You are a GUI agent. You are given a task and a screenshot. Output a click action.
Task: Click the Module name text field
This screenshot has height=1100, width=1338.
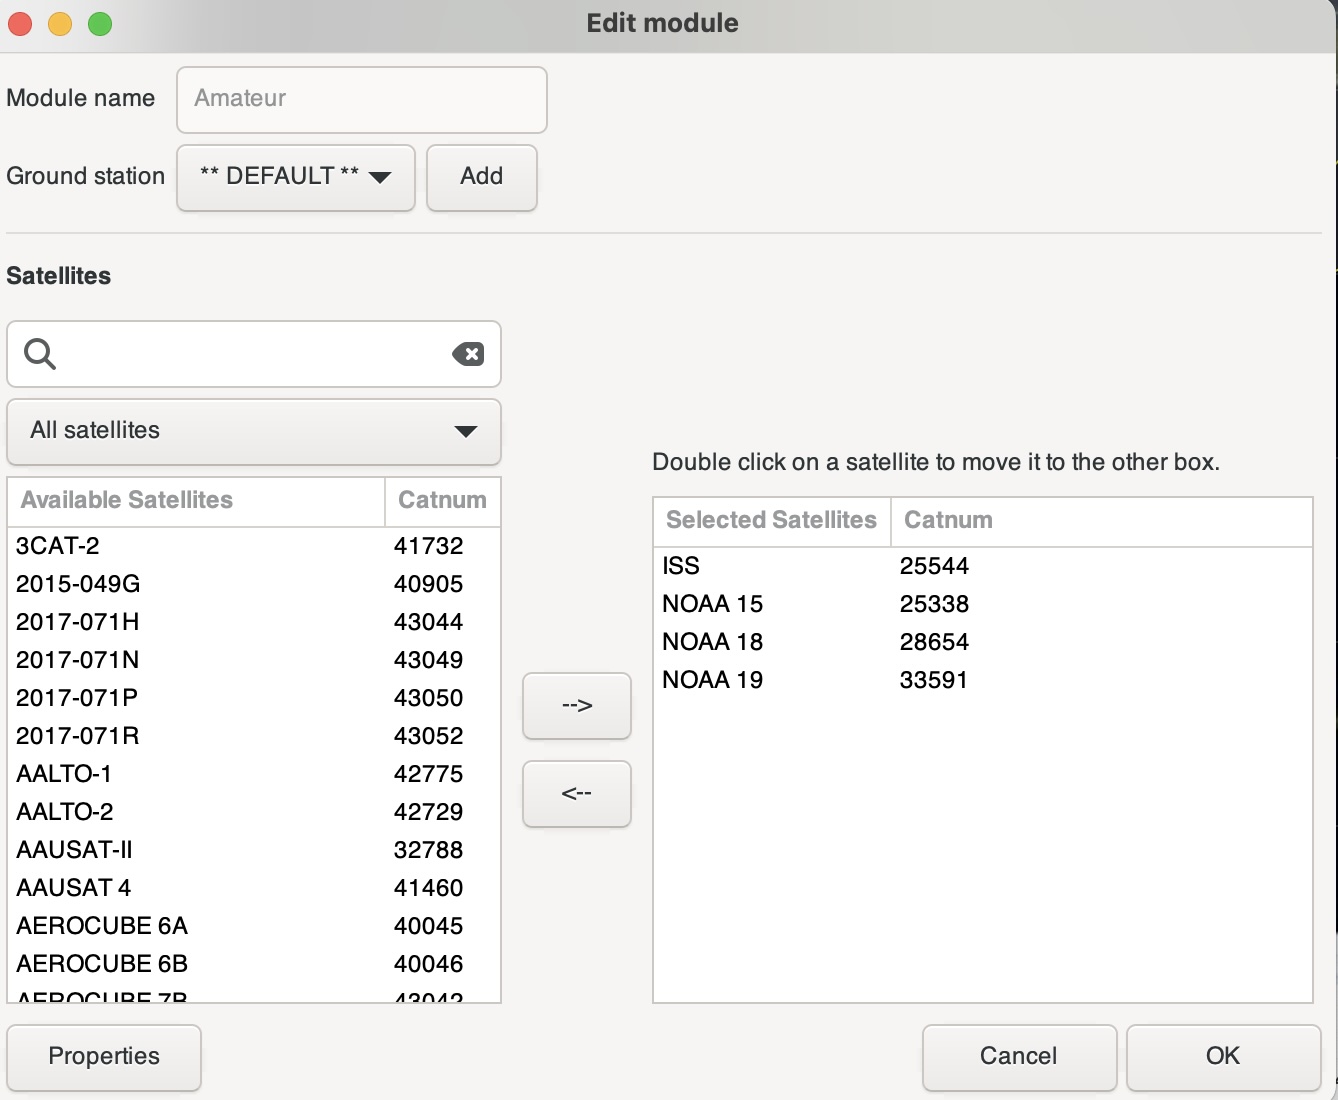coord(362,99)
